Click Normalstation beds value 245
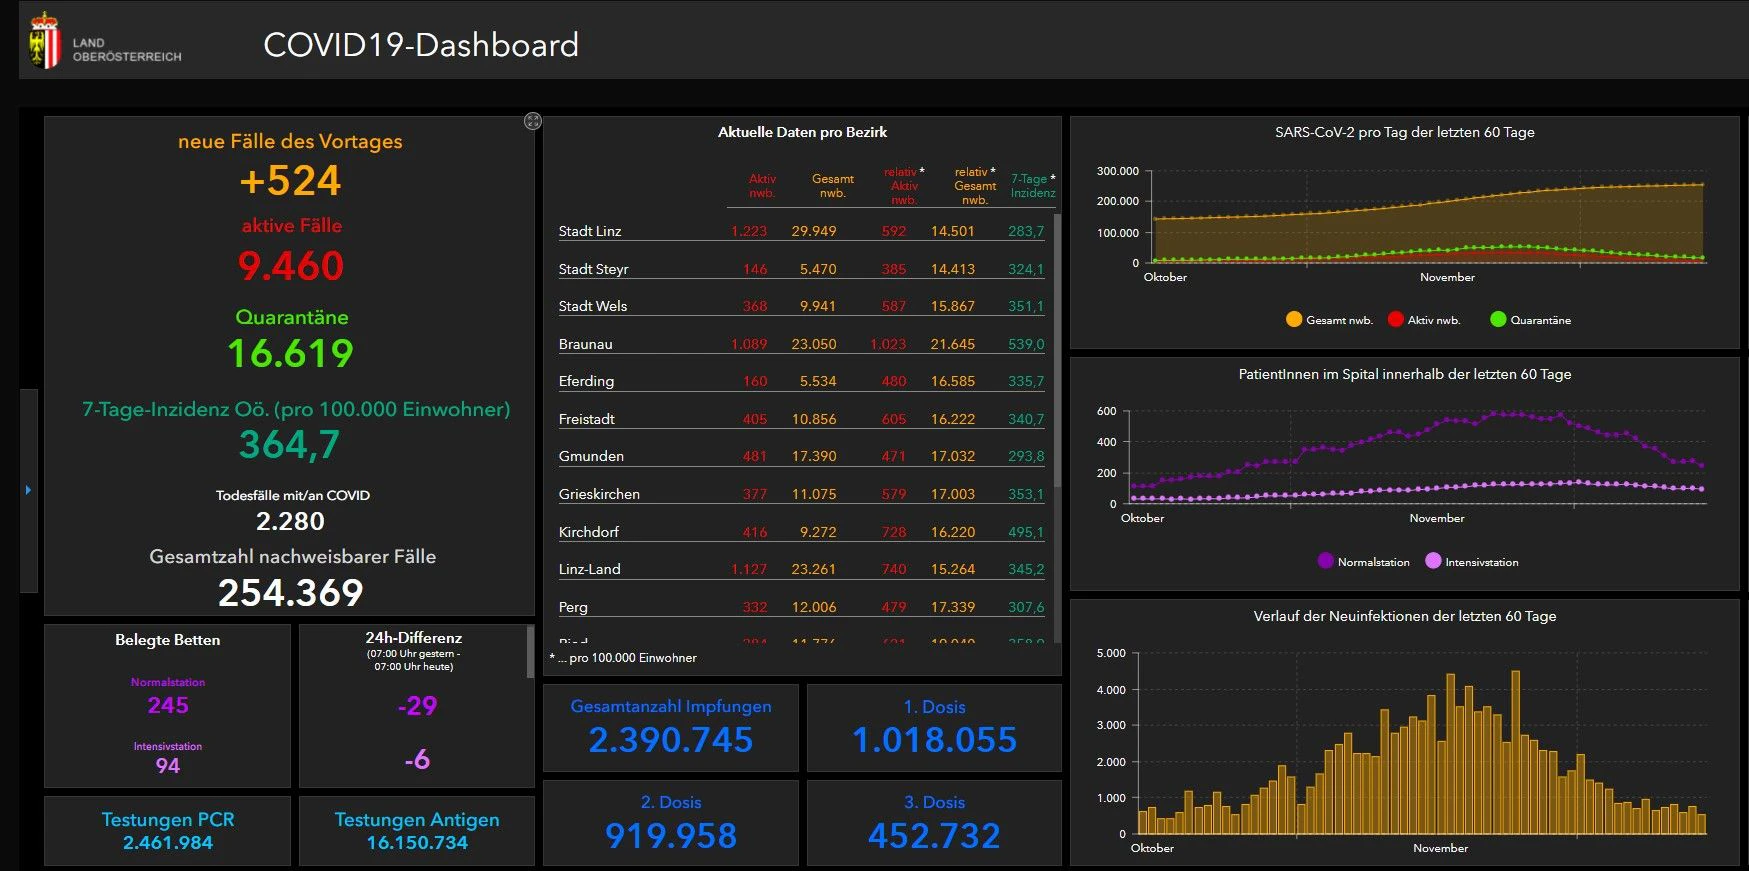Image resolution: width=1749 pixels, height=871 pixels. coord(168,705)
